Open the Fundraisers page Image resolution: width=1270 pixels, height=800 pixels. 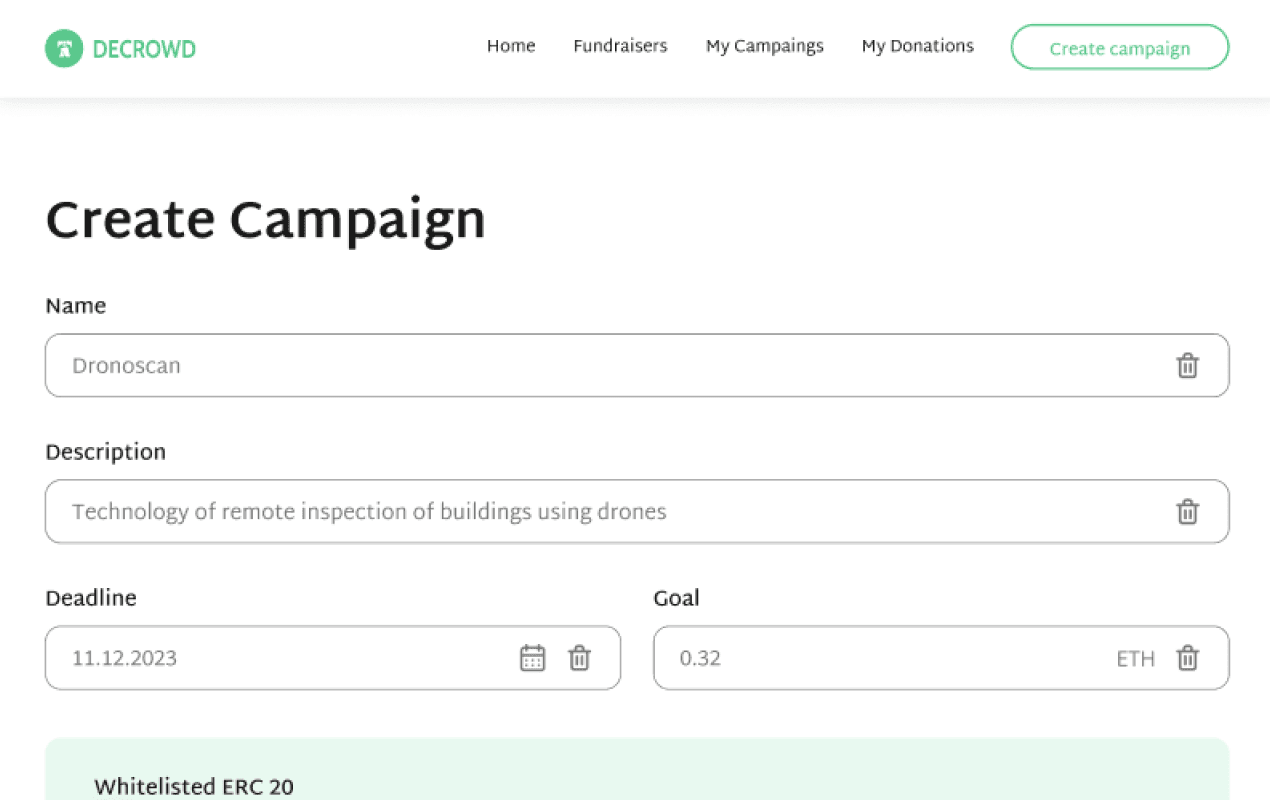pos(620,46)
